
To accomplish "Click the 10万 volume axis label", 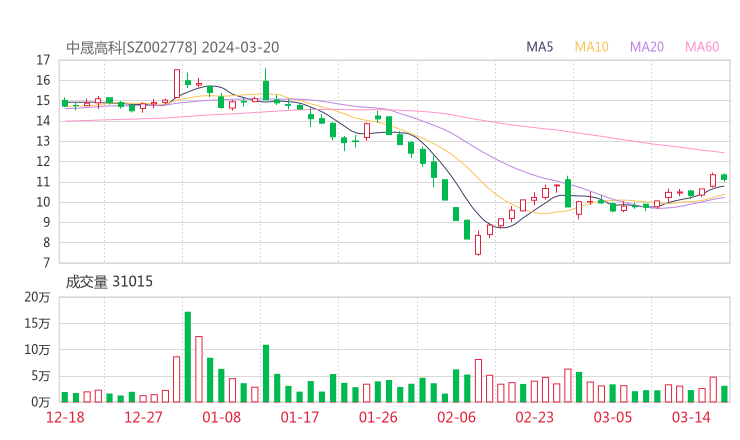I will point(37,350).
